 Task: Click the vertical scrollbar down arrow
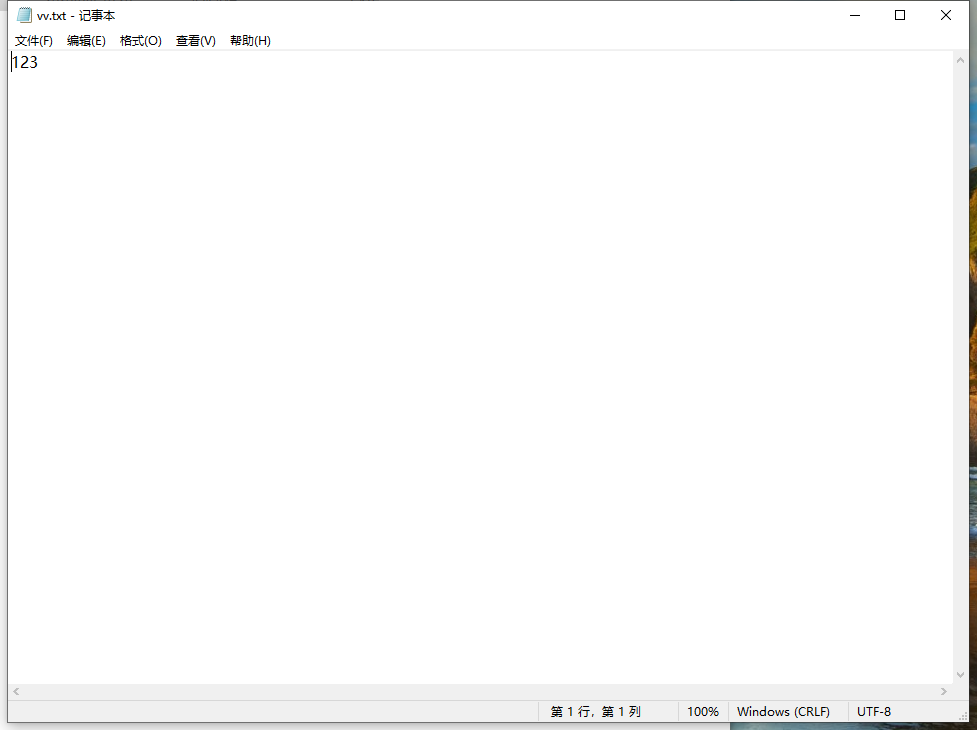(961, 676)
